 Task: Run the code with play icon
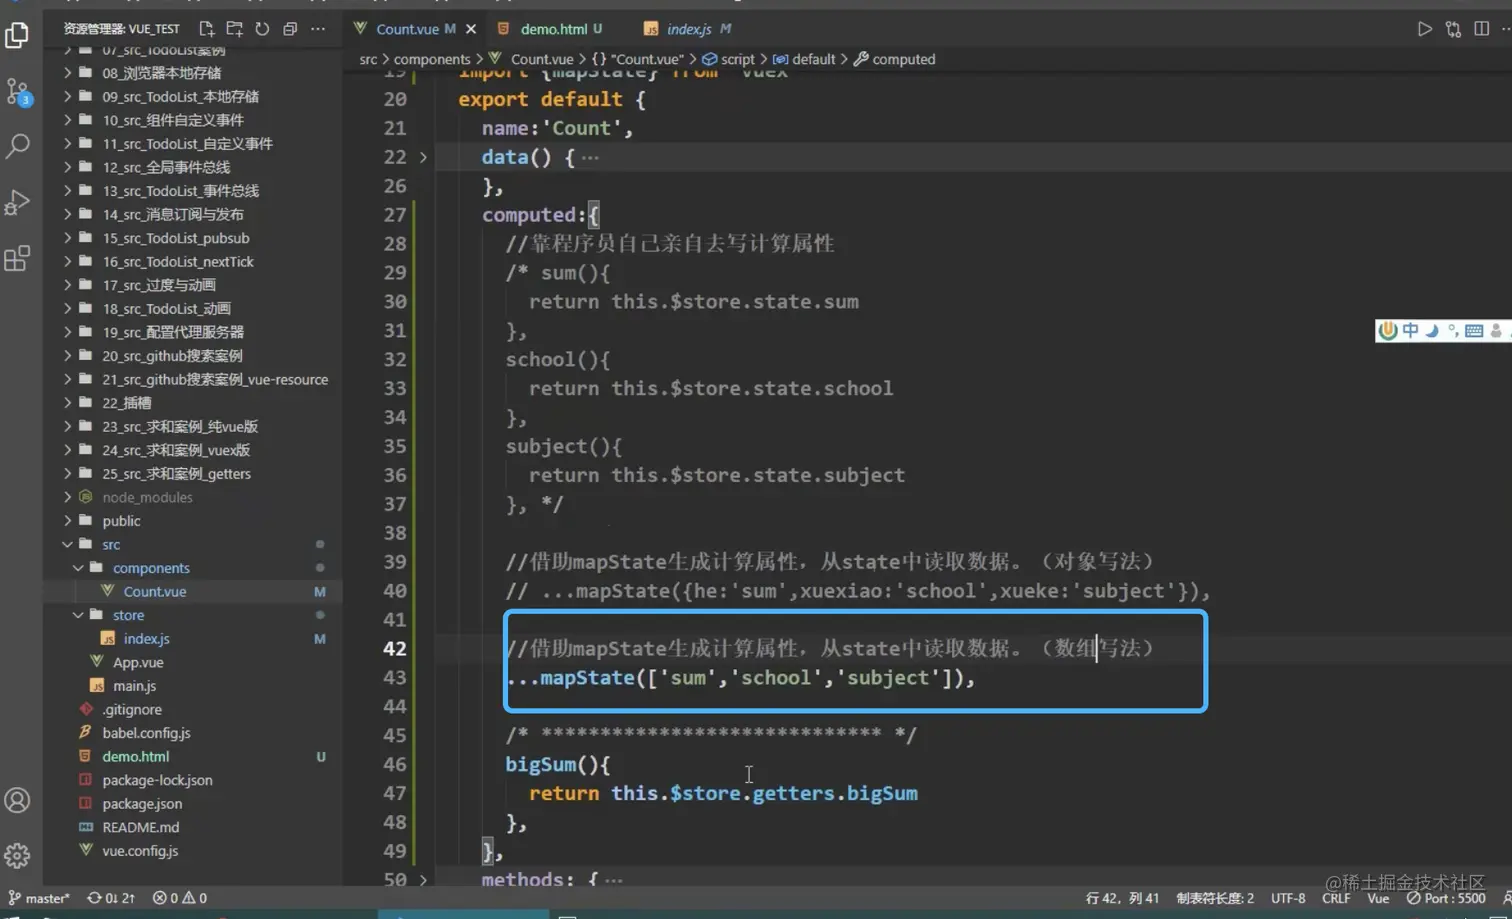tap(1425, 29)
